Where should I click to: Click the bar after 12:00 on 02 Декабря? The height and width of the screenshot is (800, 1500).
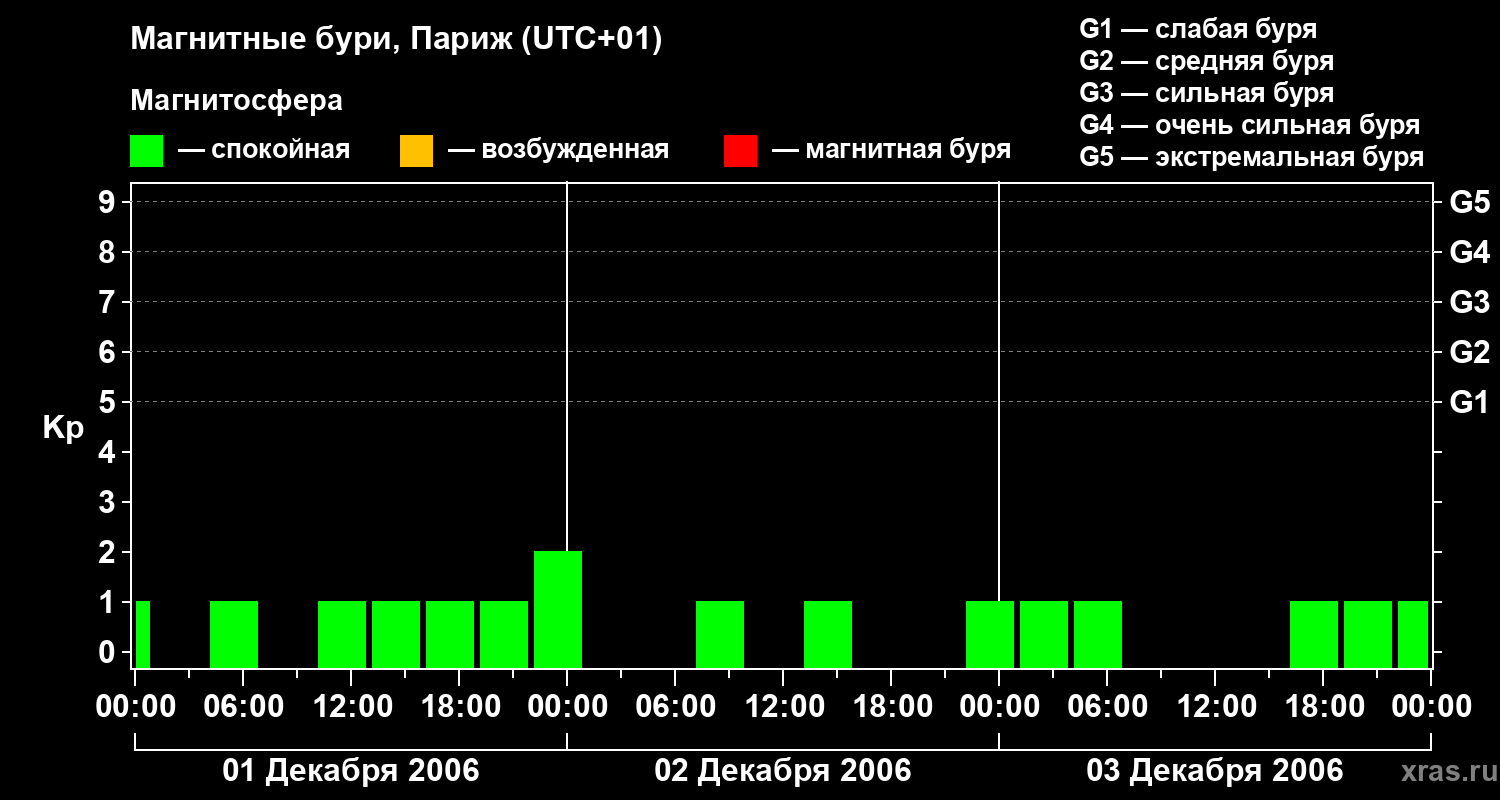828,634
